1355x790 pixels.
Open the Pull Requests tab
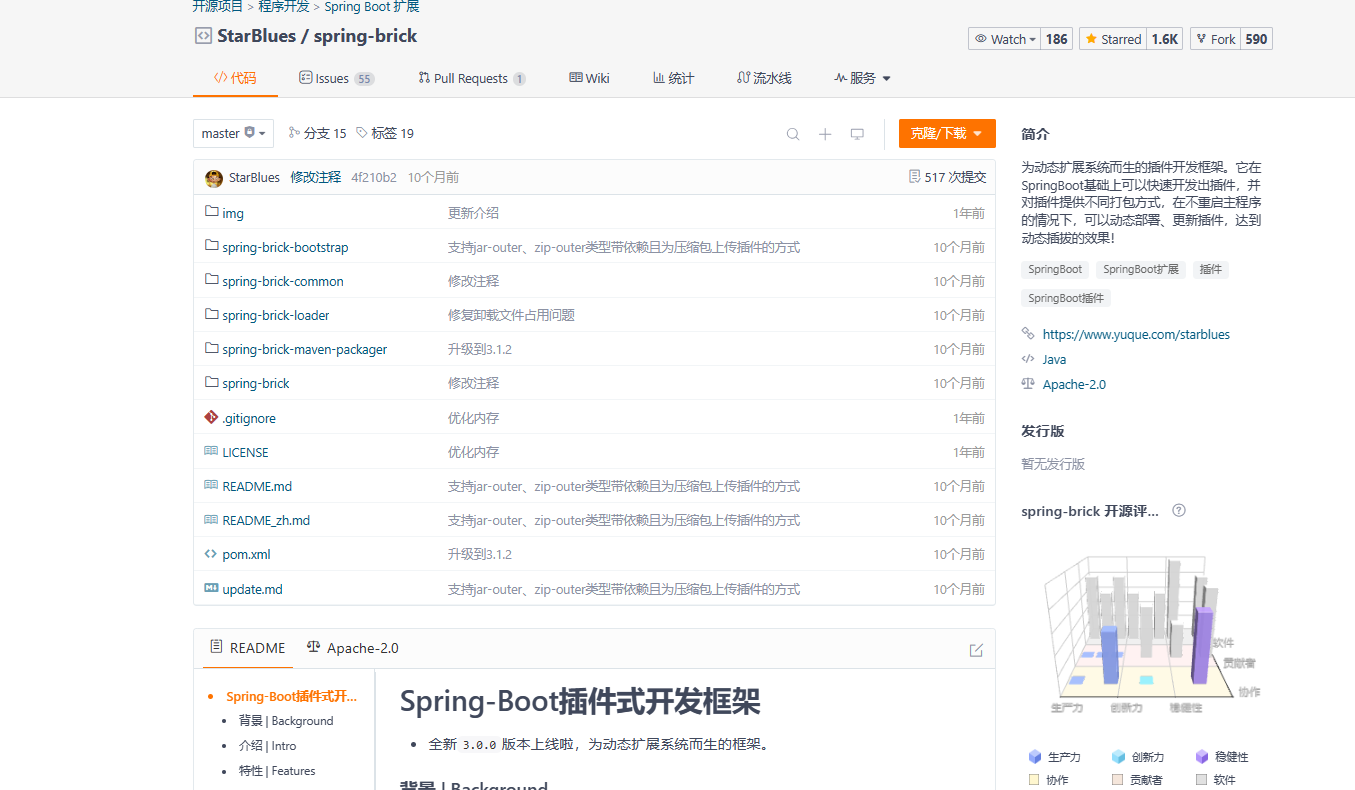point(472,78)
